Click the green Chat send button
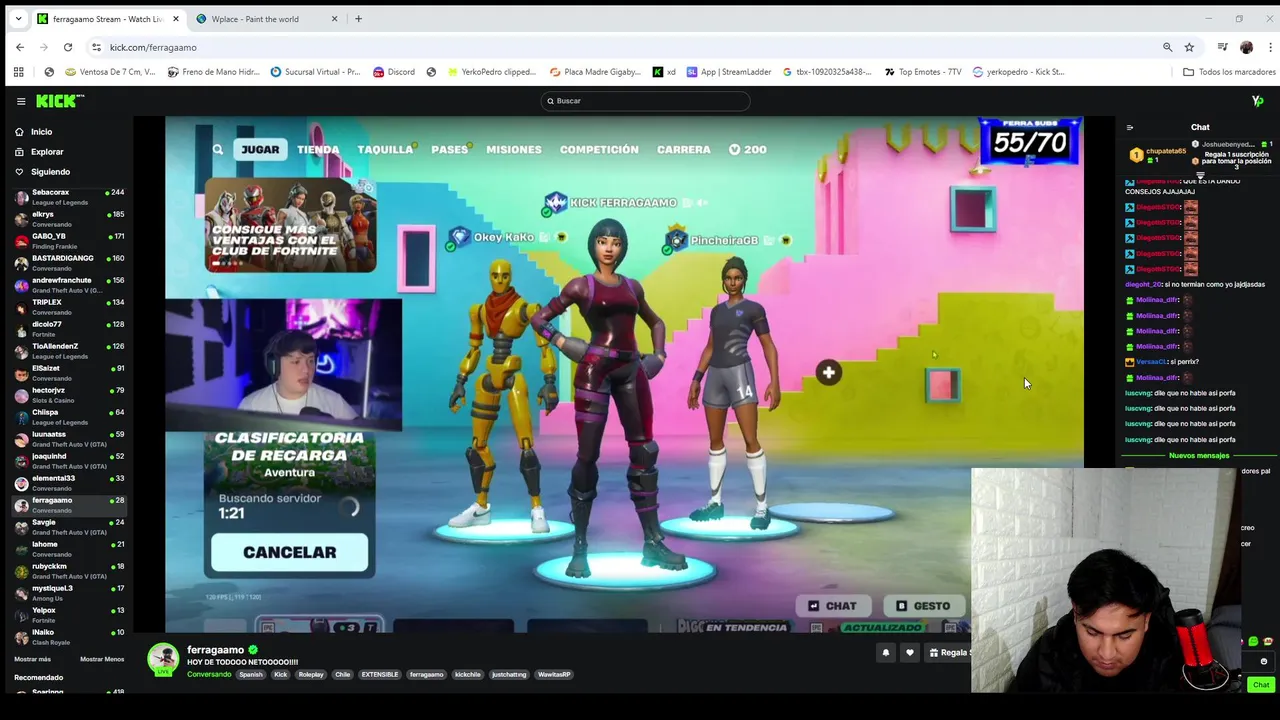Viewport: 1280px width, 720px height. tap(1261, 685)
